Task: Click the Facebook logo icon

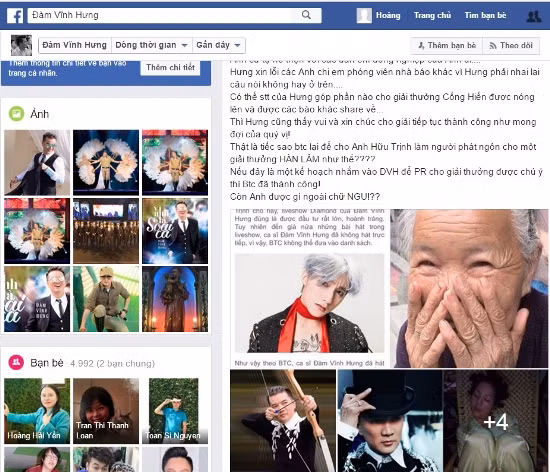Action: pos(15,15)
